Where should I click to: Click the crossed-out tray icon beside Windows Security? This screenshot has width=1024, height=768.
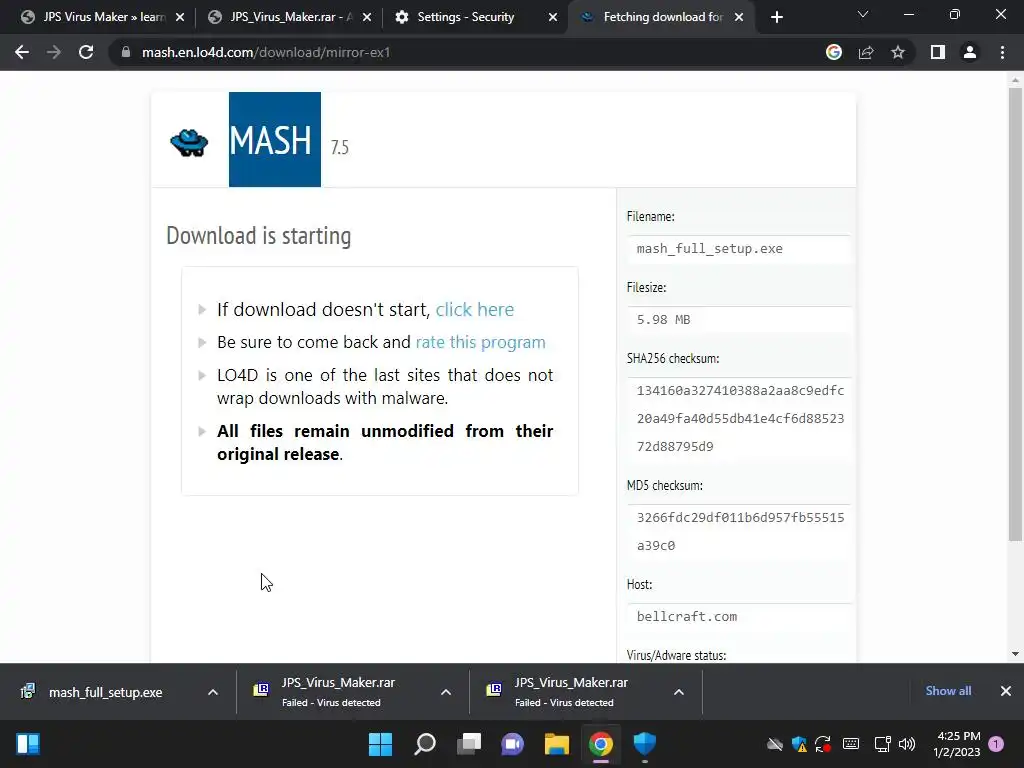(775, 744)
